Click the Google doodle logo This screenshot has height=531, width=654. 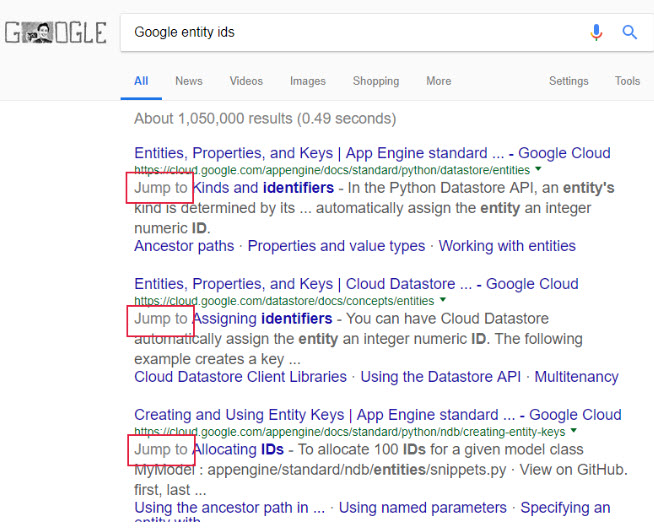pos(55,33)
